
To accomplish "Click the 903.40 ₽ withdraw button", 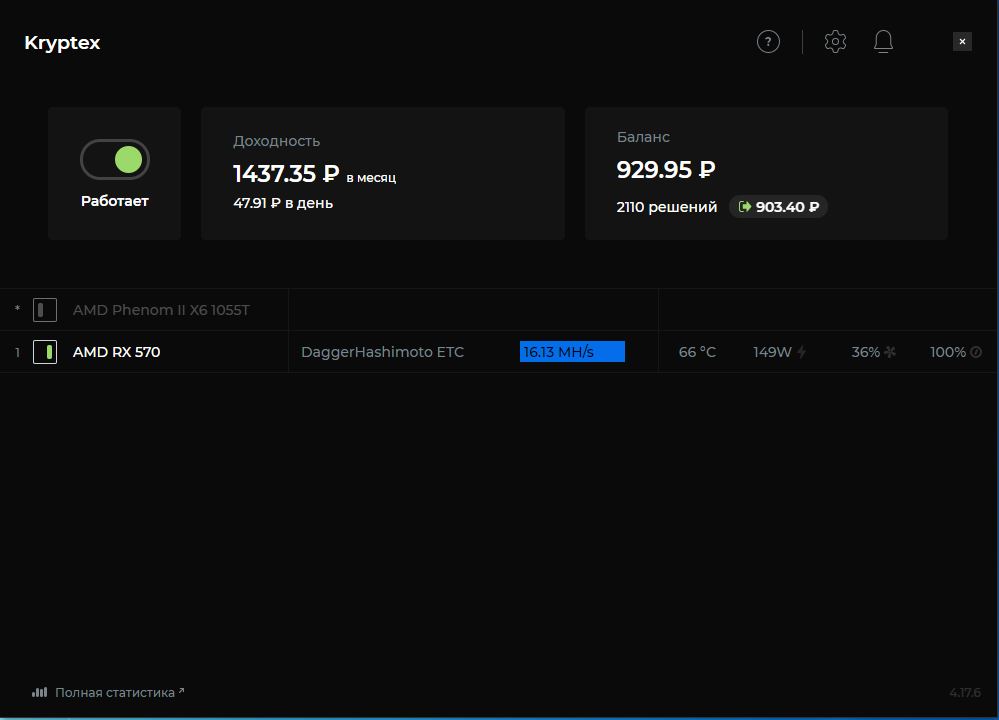I will [x=778, y=206].
